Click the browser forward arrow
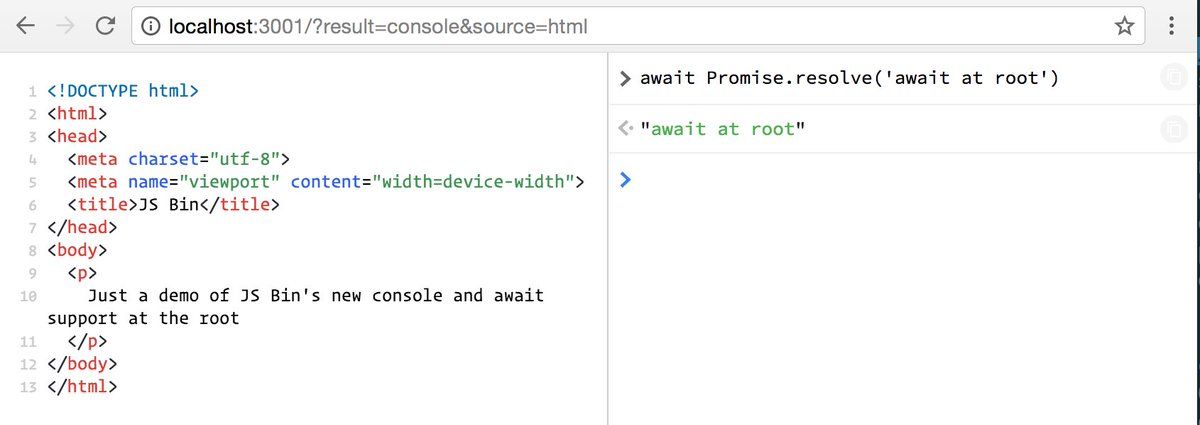 (x=65, y=27)
